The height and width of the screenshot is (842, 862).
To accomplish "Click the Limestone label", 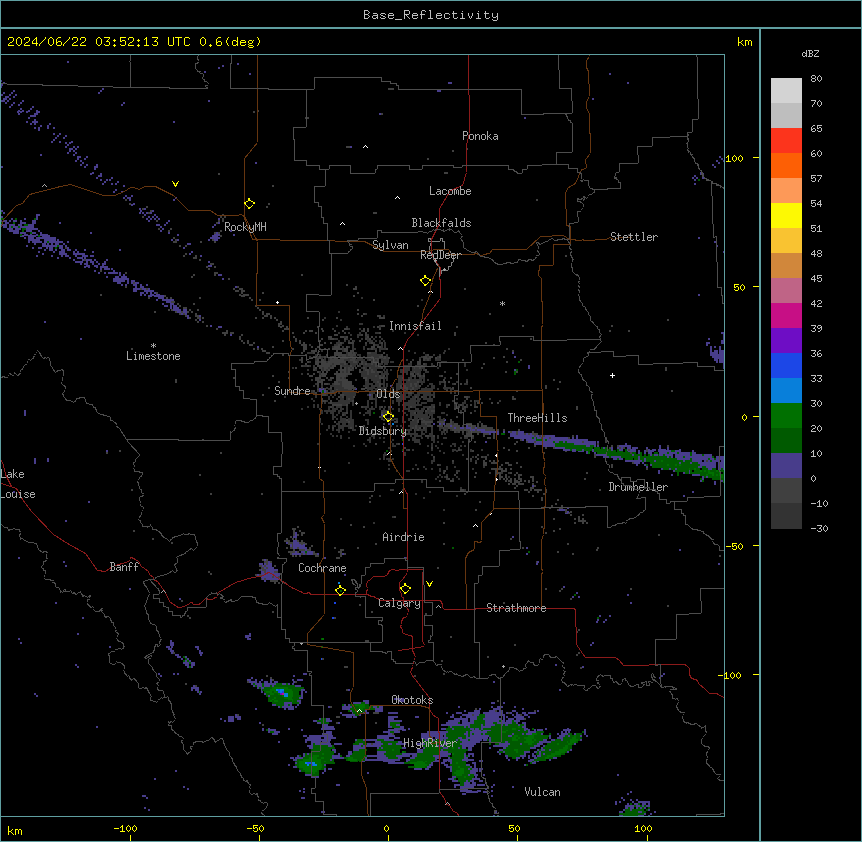I will point(153,356).
